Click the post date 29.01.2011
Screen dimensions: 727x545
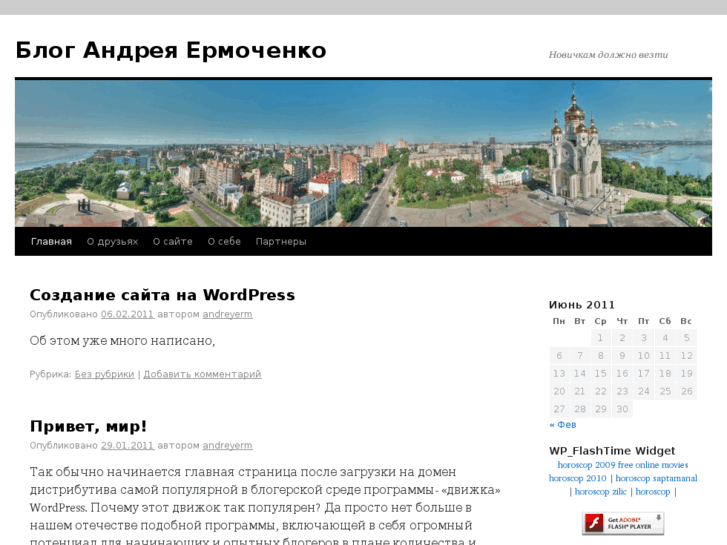point(128,445)
